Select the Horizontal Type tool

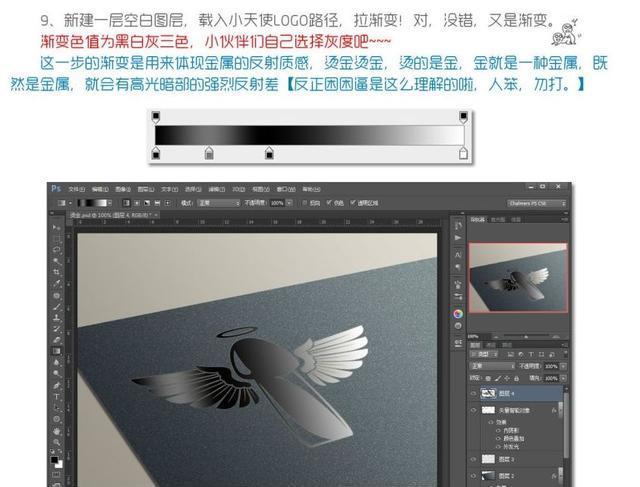tap(56, 396)
